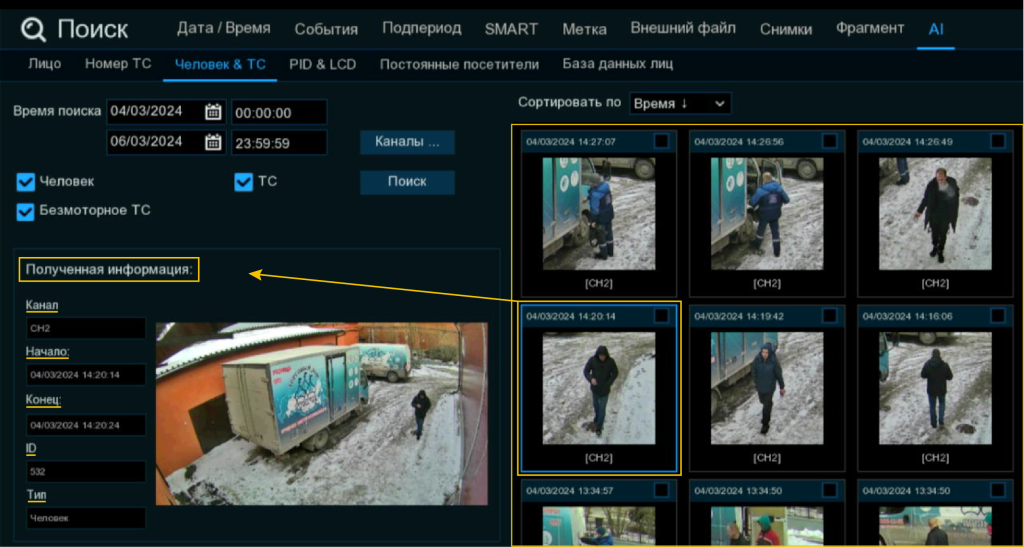Click the Каналы ... button
1024x547 pixels.
[x=407, y=142]
